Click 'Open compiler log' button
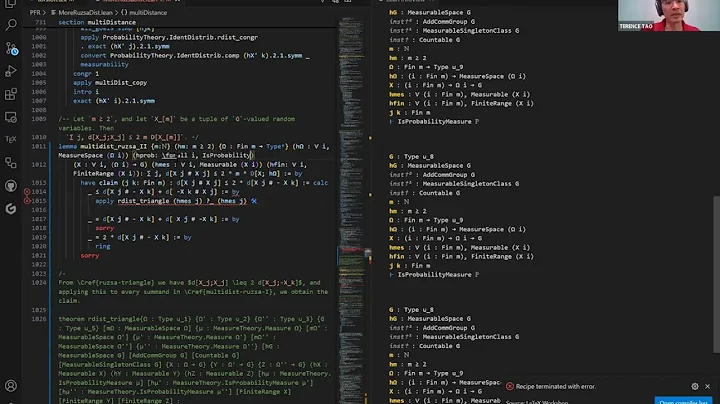720x404 pixels. click(683, 401)
